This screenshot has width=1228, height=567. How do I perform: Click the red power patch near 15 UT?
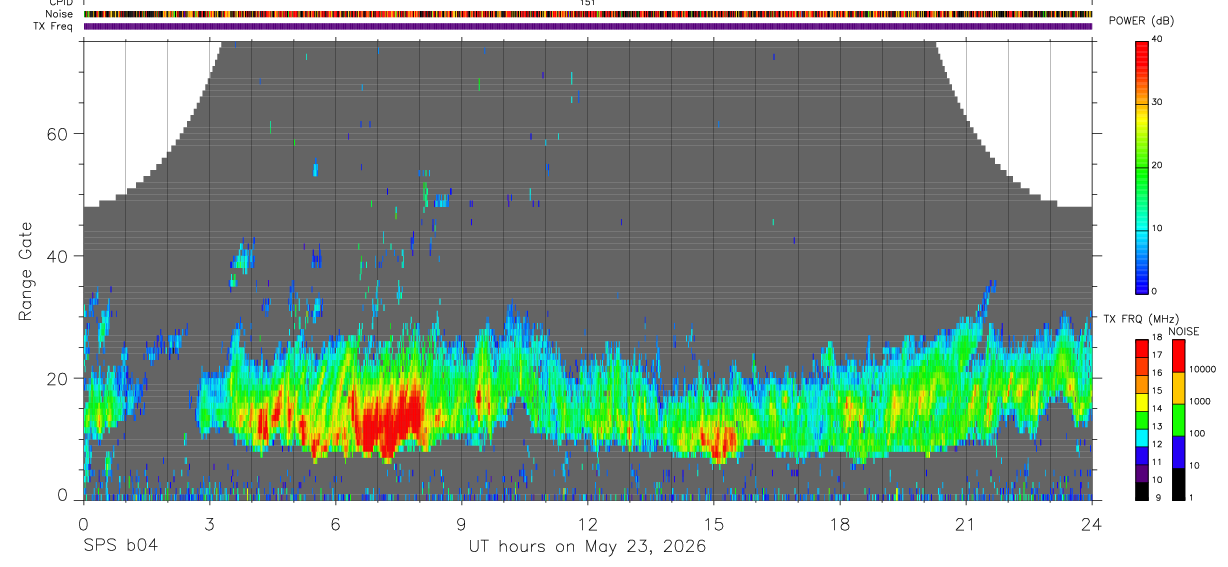coord(718,438)
